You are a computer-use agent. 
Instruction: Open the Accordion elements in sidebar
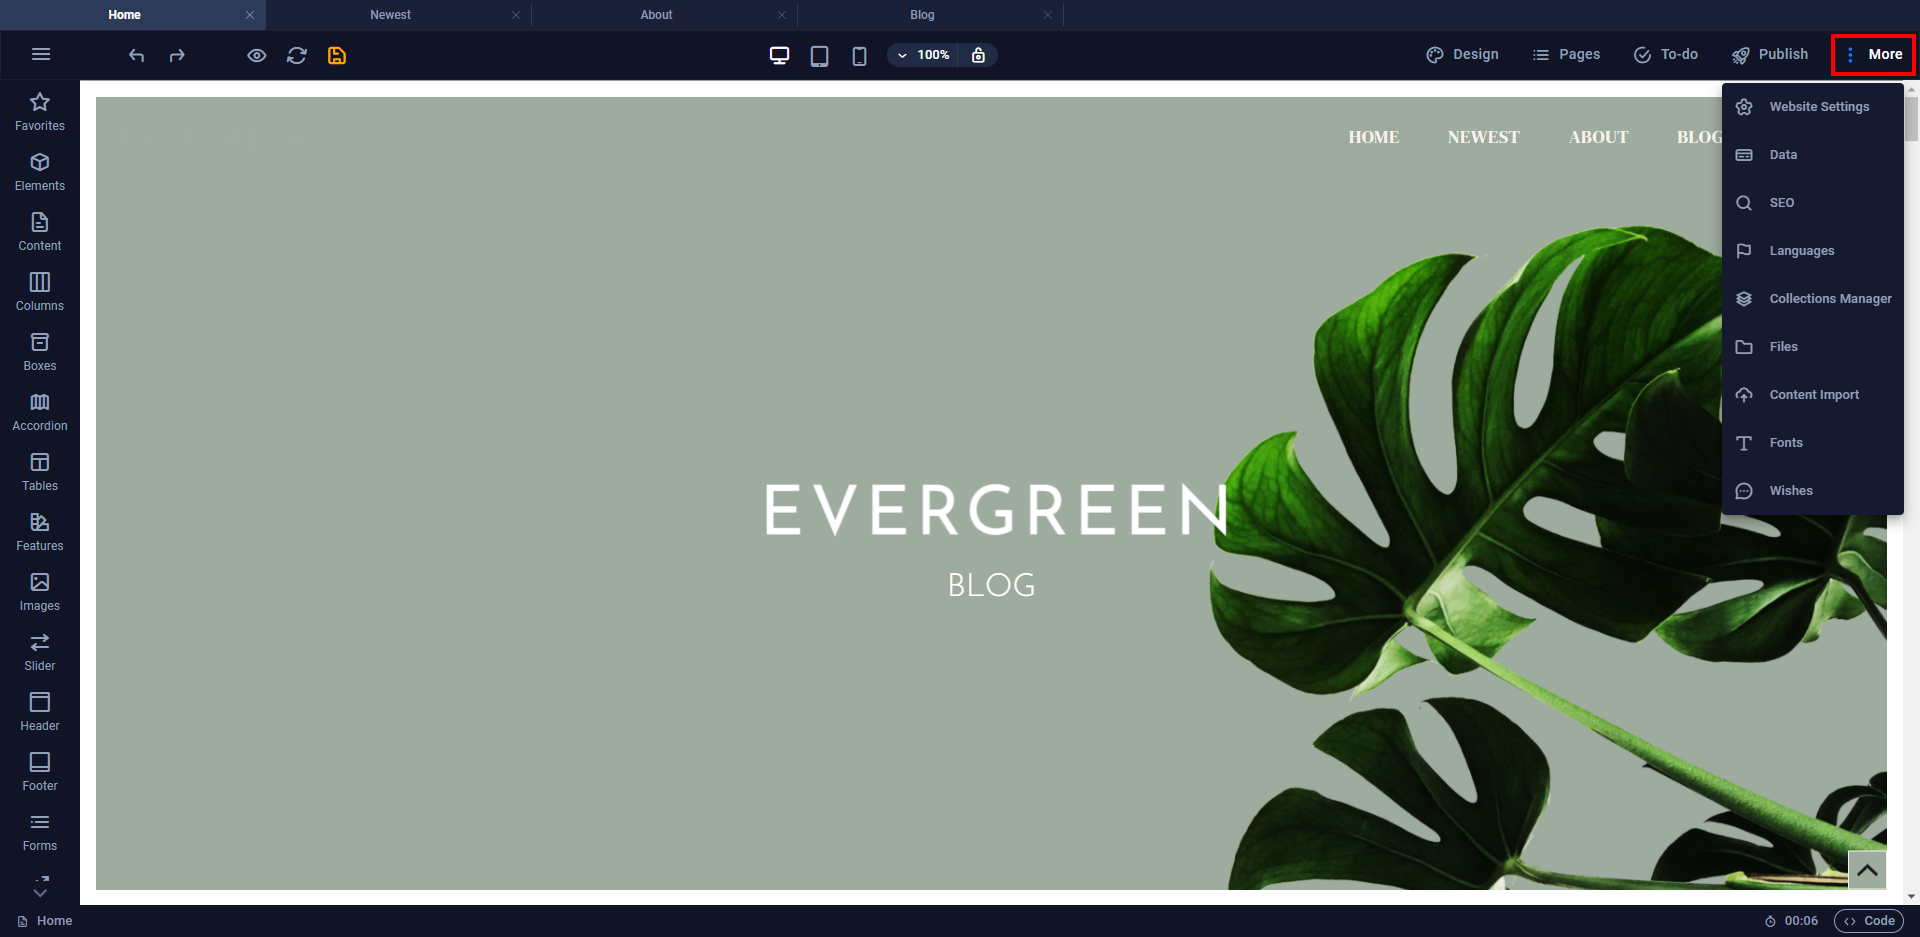40,412
